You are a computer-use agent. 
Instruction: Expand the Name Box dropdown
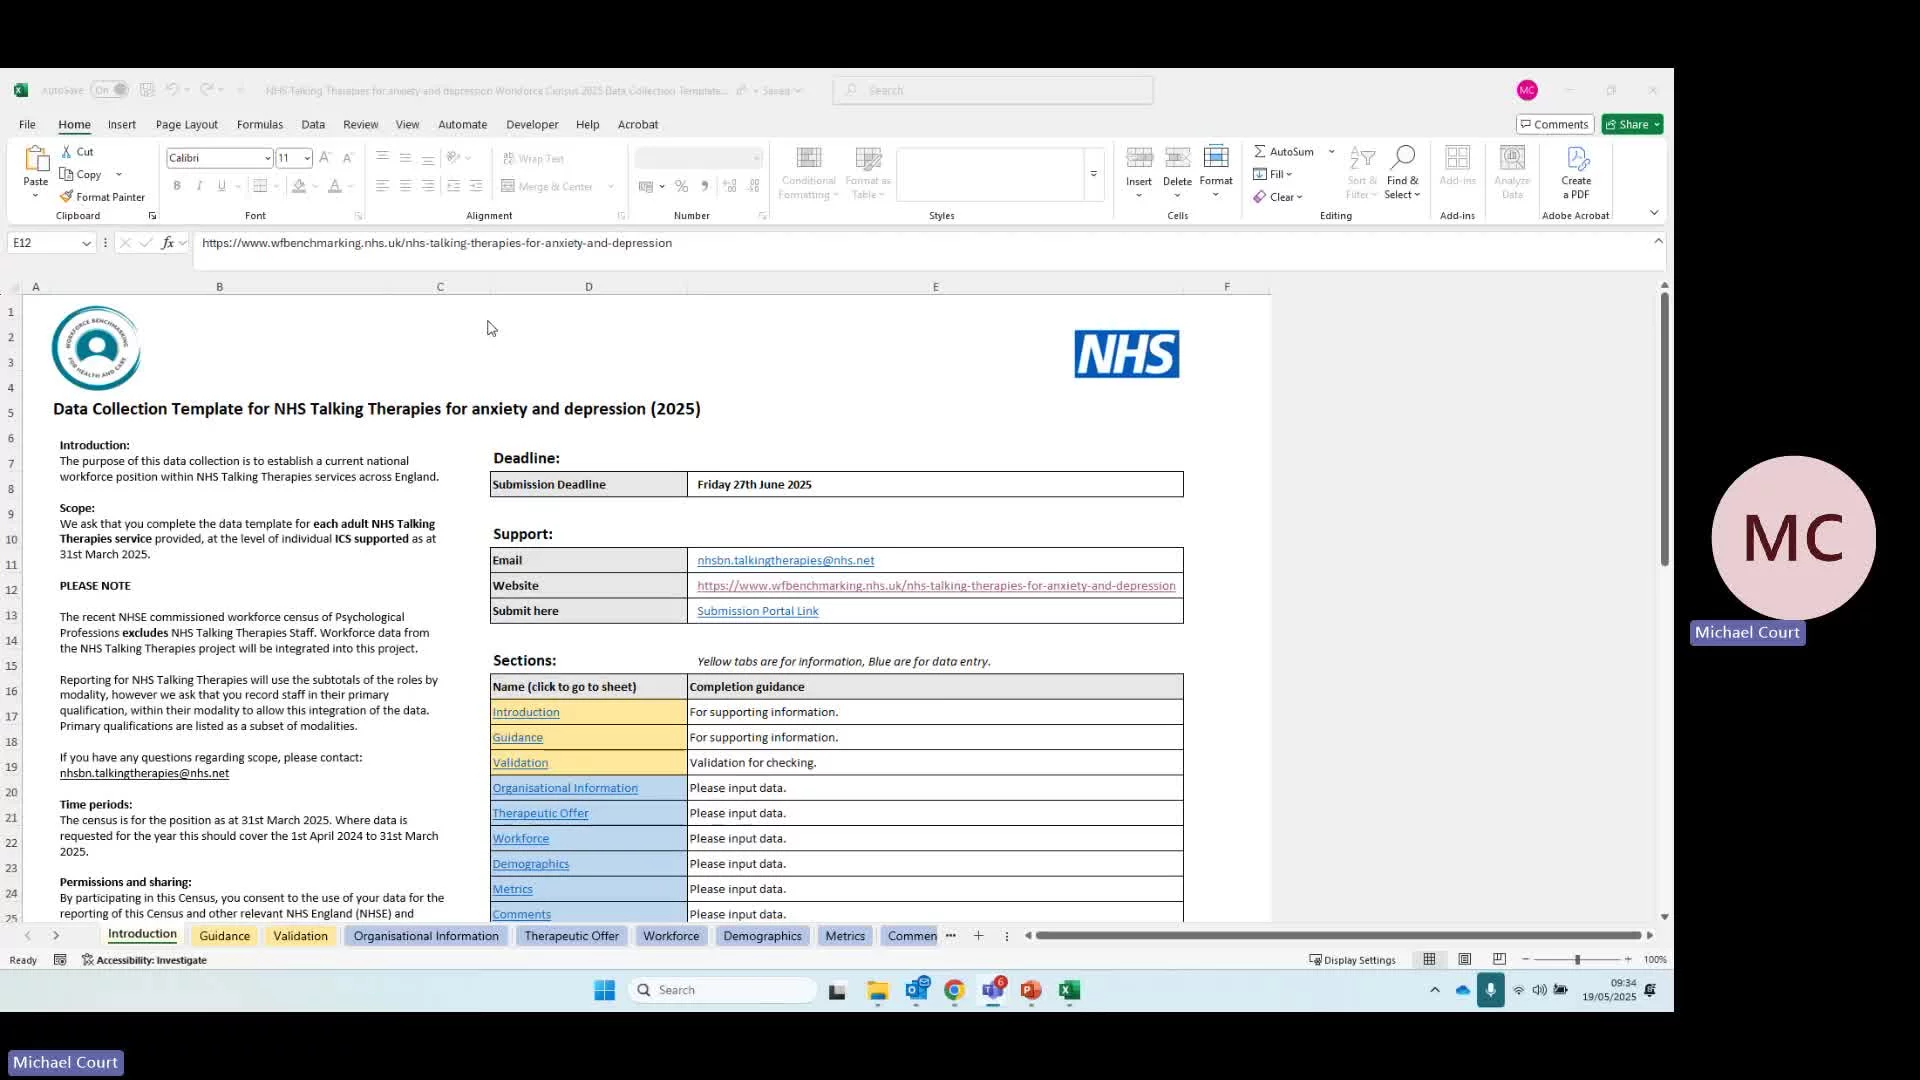(x=86, y=243)
